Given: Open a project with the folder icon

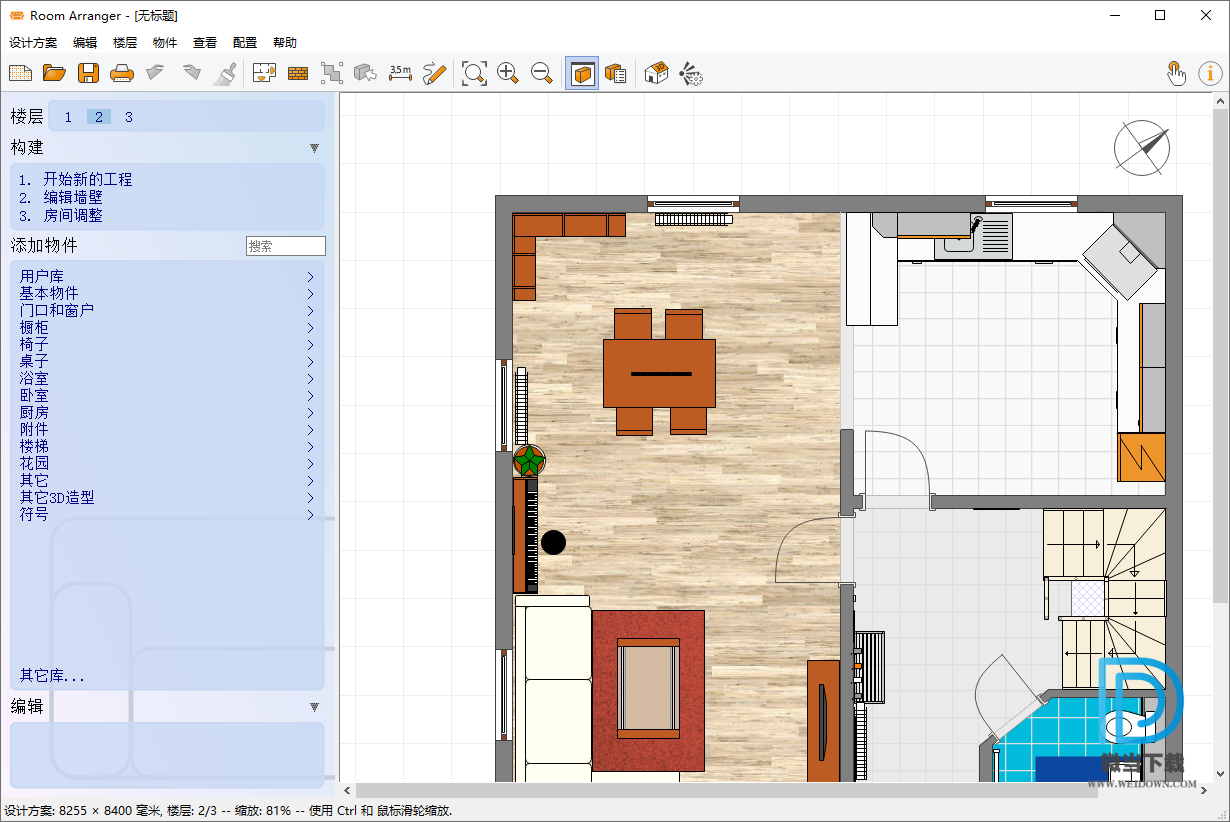Looking at the screenshot, I should [x=54, y=73].
